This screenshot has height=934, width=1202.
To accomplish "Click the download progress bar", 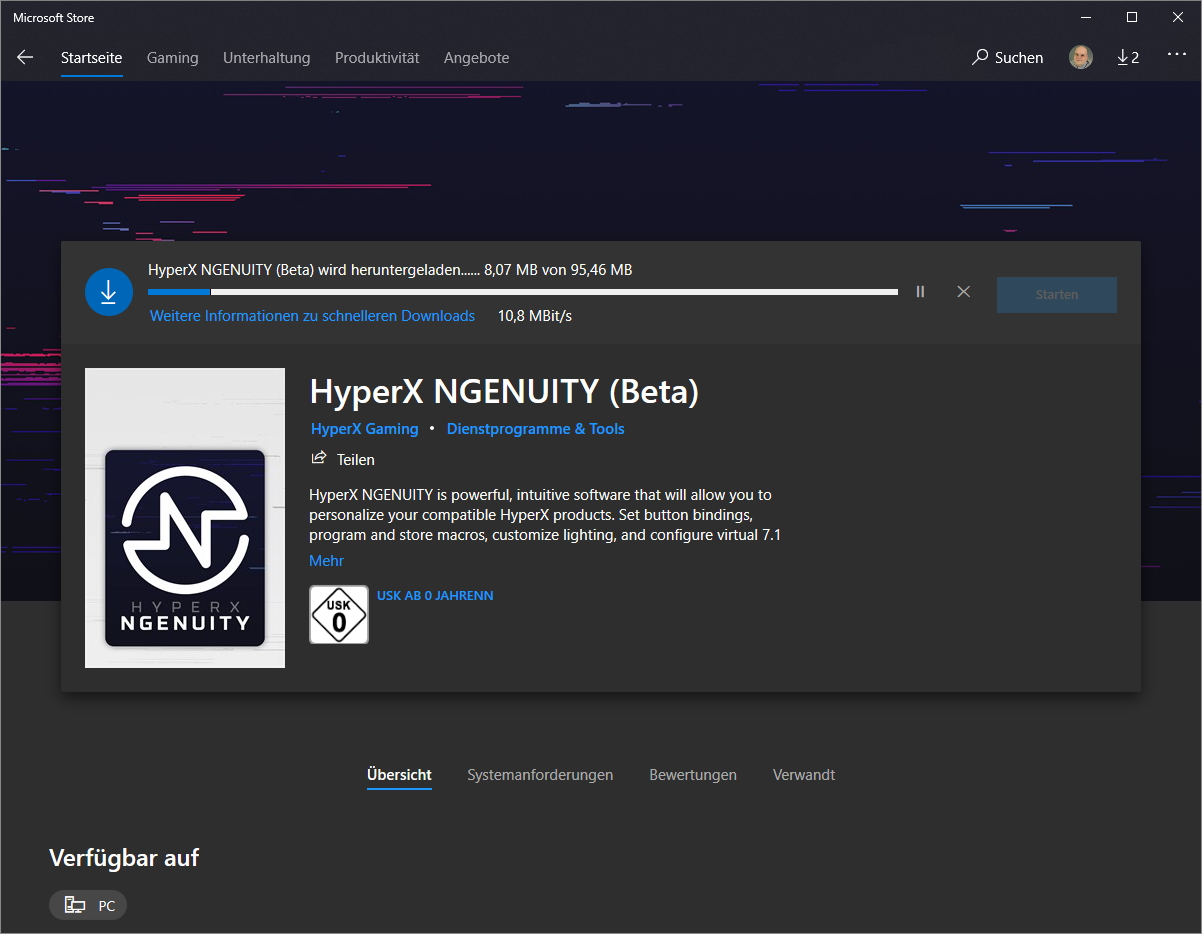I will point(523,292).
